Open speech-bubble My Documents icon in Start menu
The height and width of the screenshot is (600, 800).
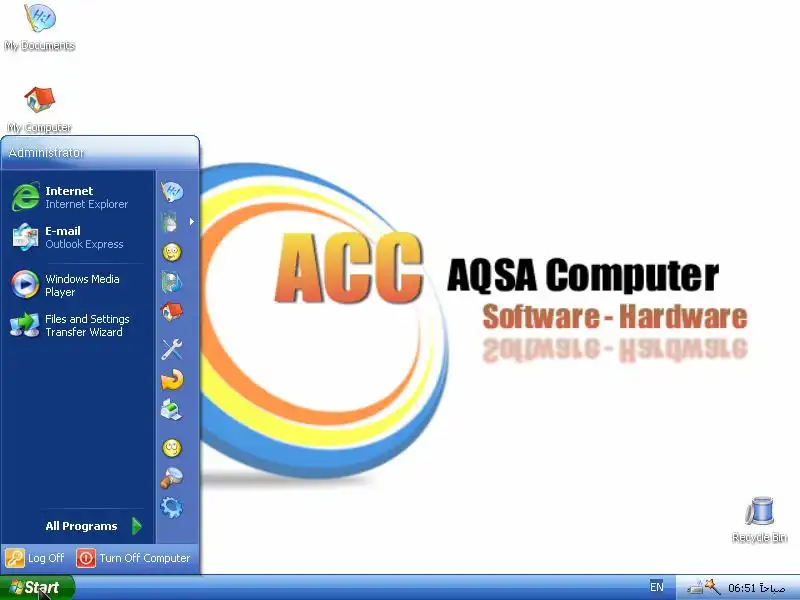172,192
